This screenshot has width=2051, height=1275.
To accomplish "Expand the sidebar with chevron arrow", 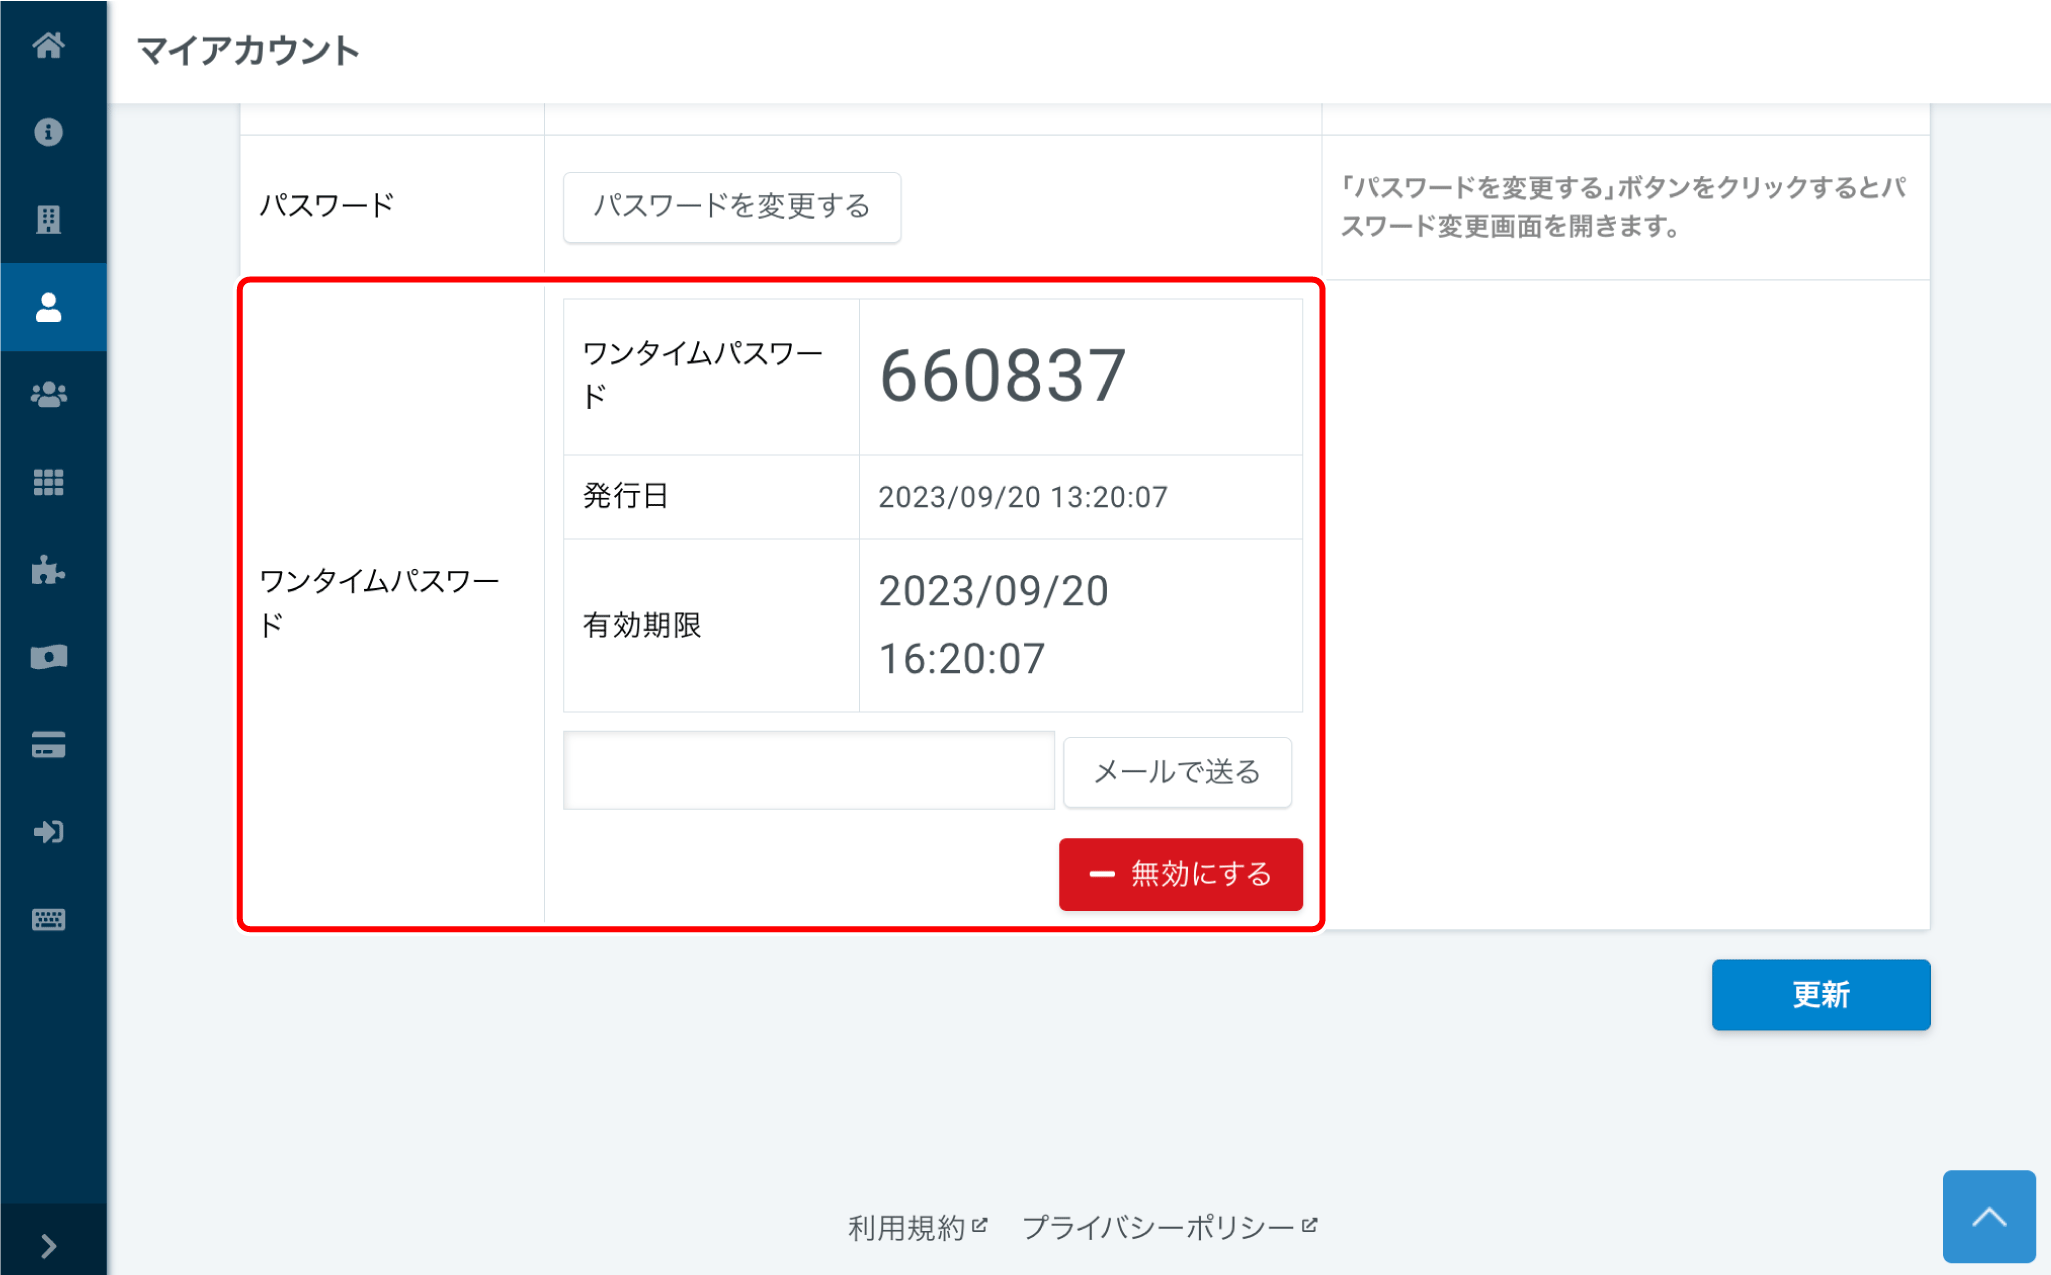I will click(48, 1246).
